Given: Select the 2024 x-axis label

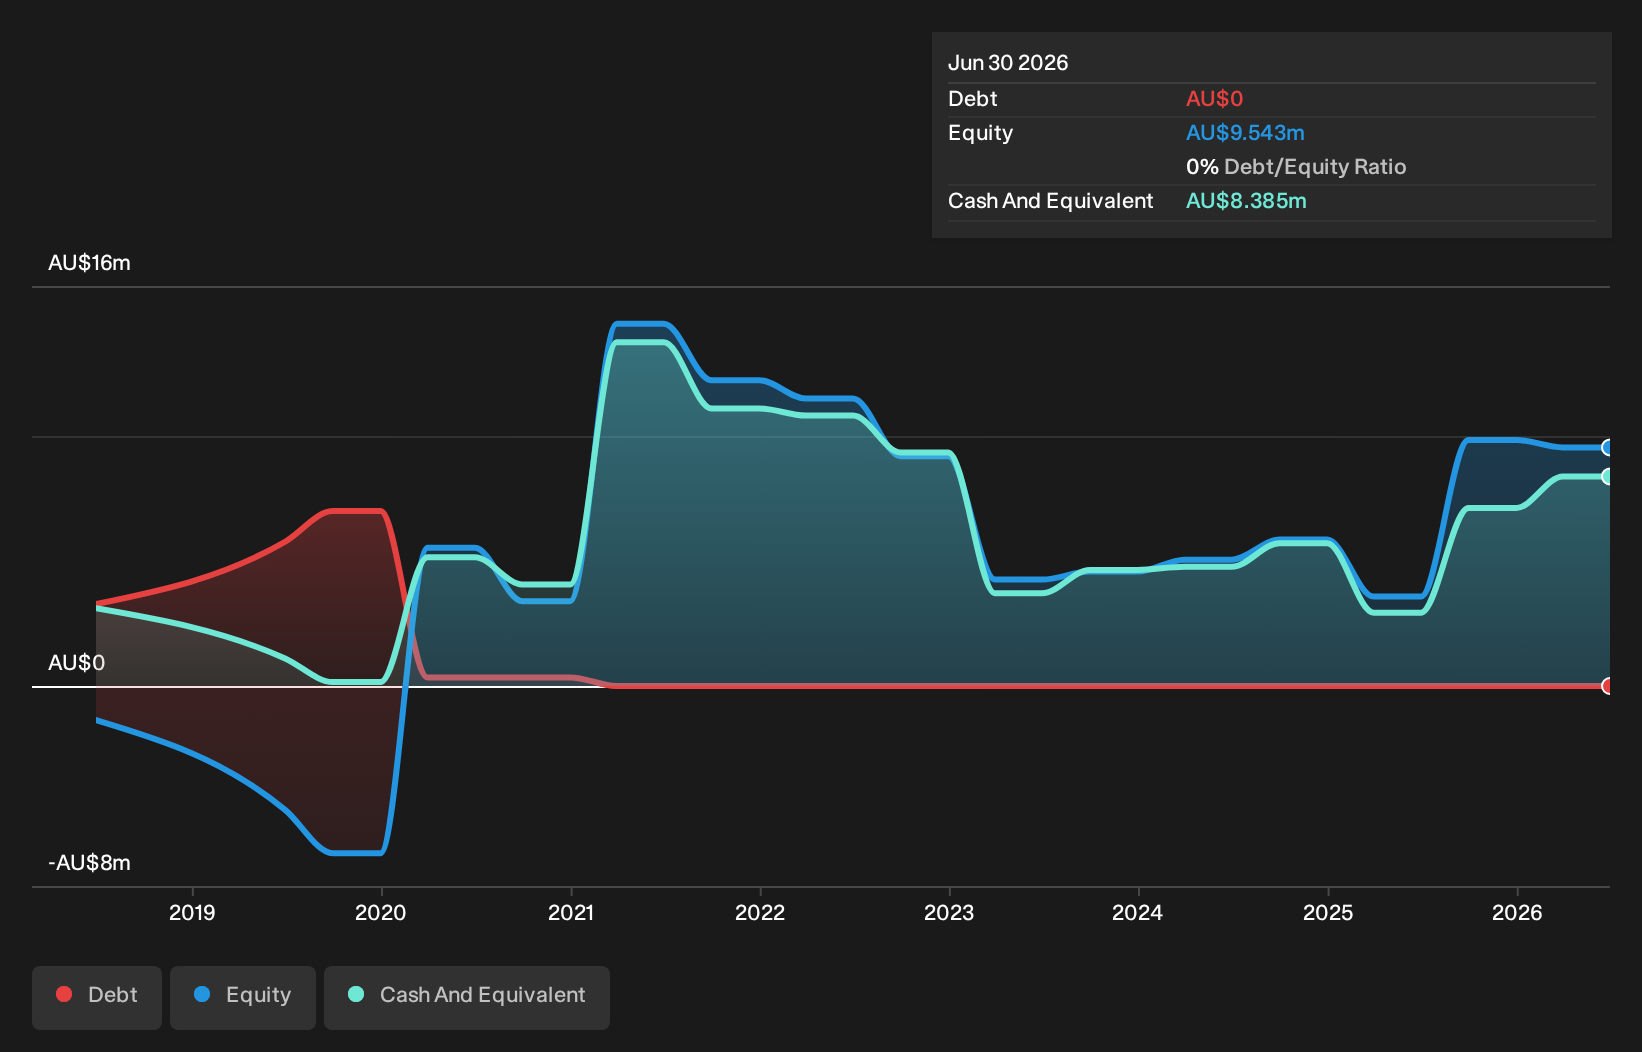Looking at the screenshot, I should click(x=1138, y=912).
